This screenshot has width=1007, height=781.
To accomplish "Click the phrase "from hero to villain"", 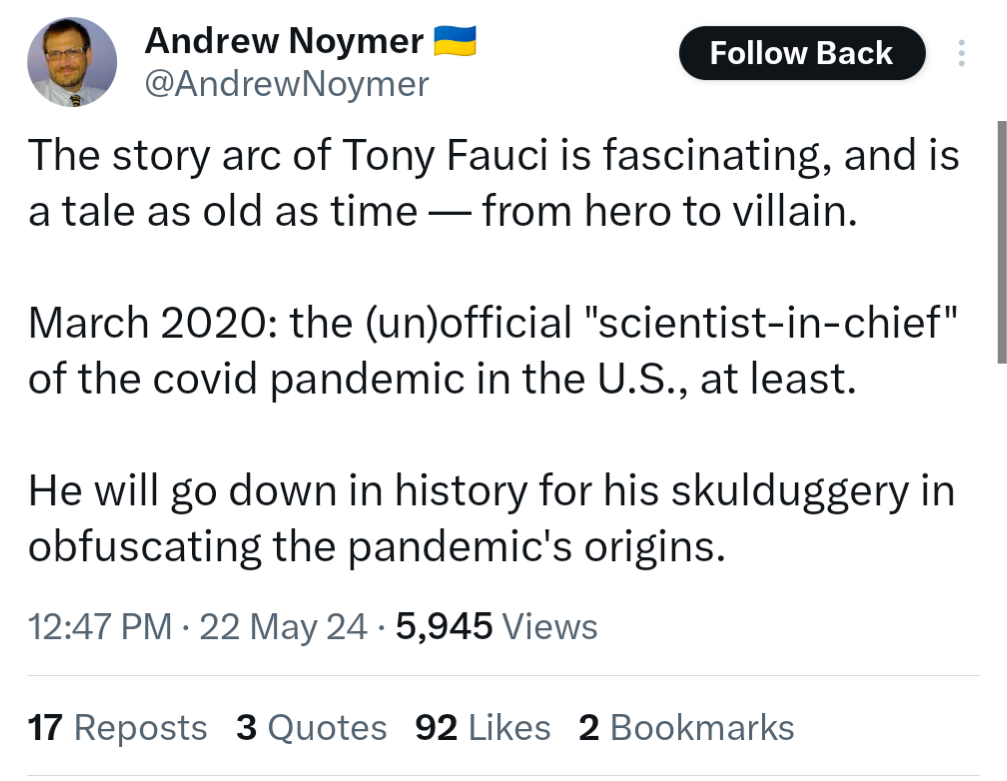I will pos(669,213).
